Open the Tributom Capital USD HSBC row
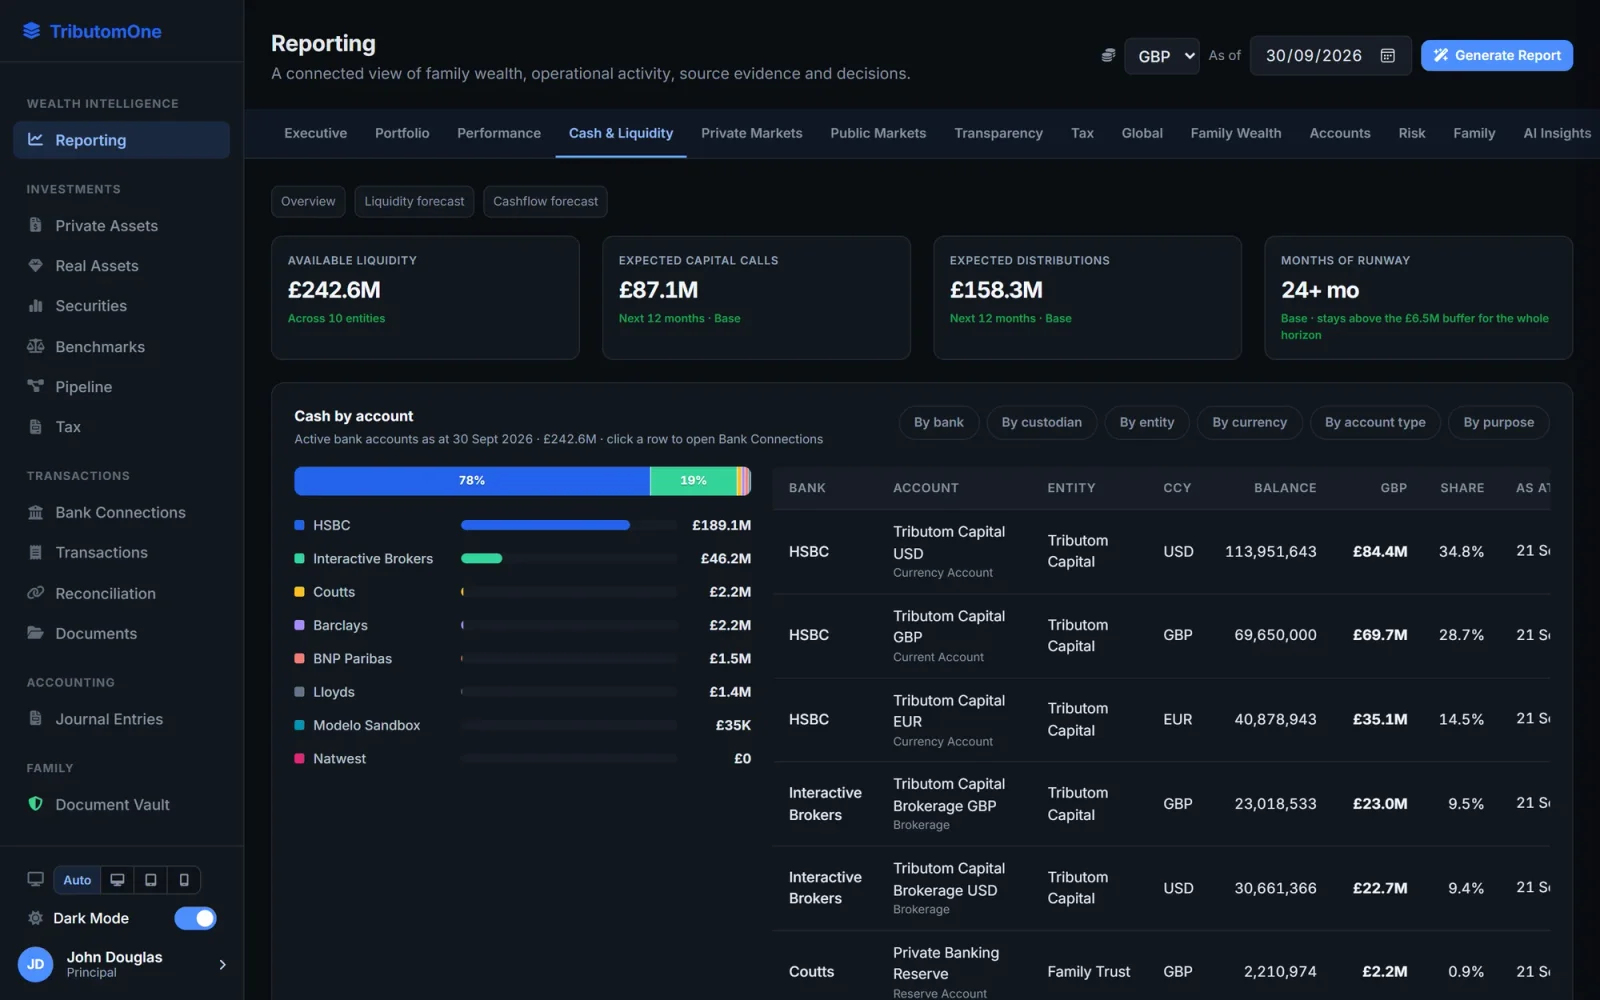The height and width of the screenshot is (1000, 1600). pos(1161,552)
